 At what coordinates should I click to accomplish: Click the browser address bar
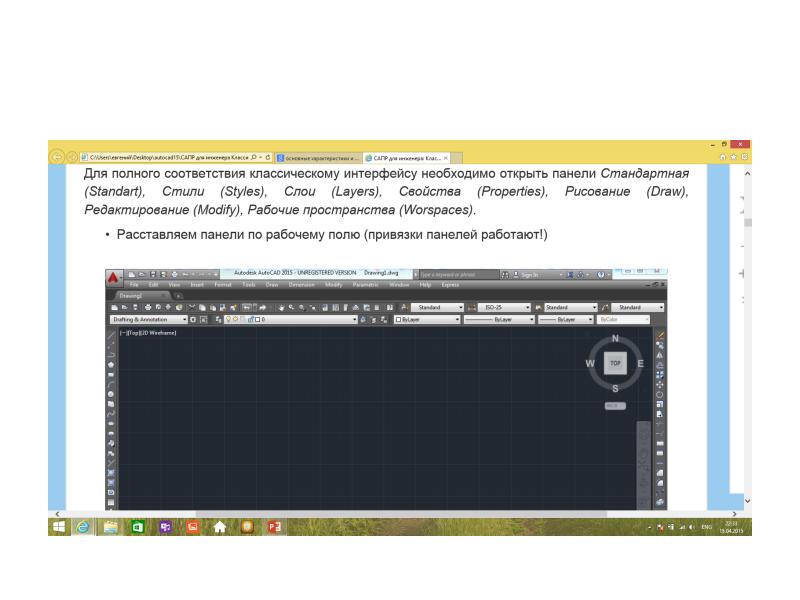click(177, 158)
